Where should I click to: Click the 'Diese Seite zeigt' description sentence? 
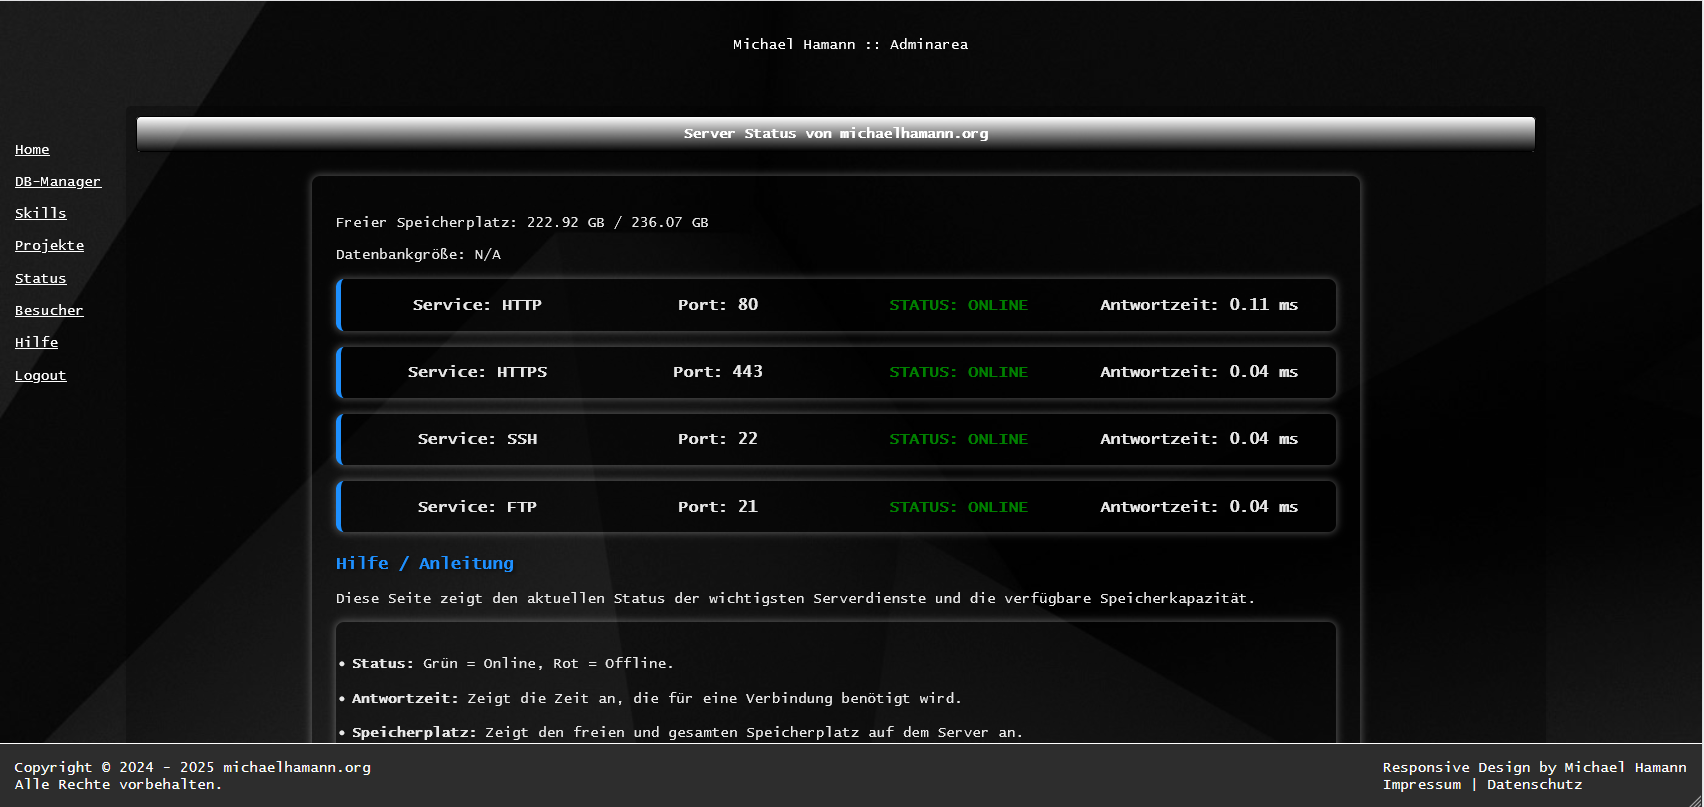pos(795,598)
